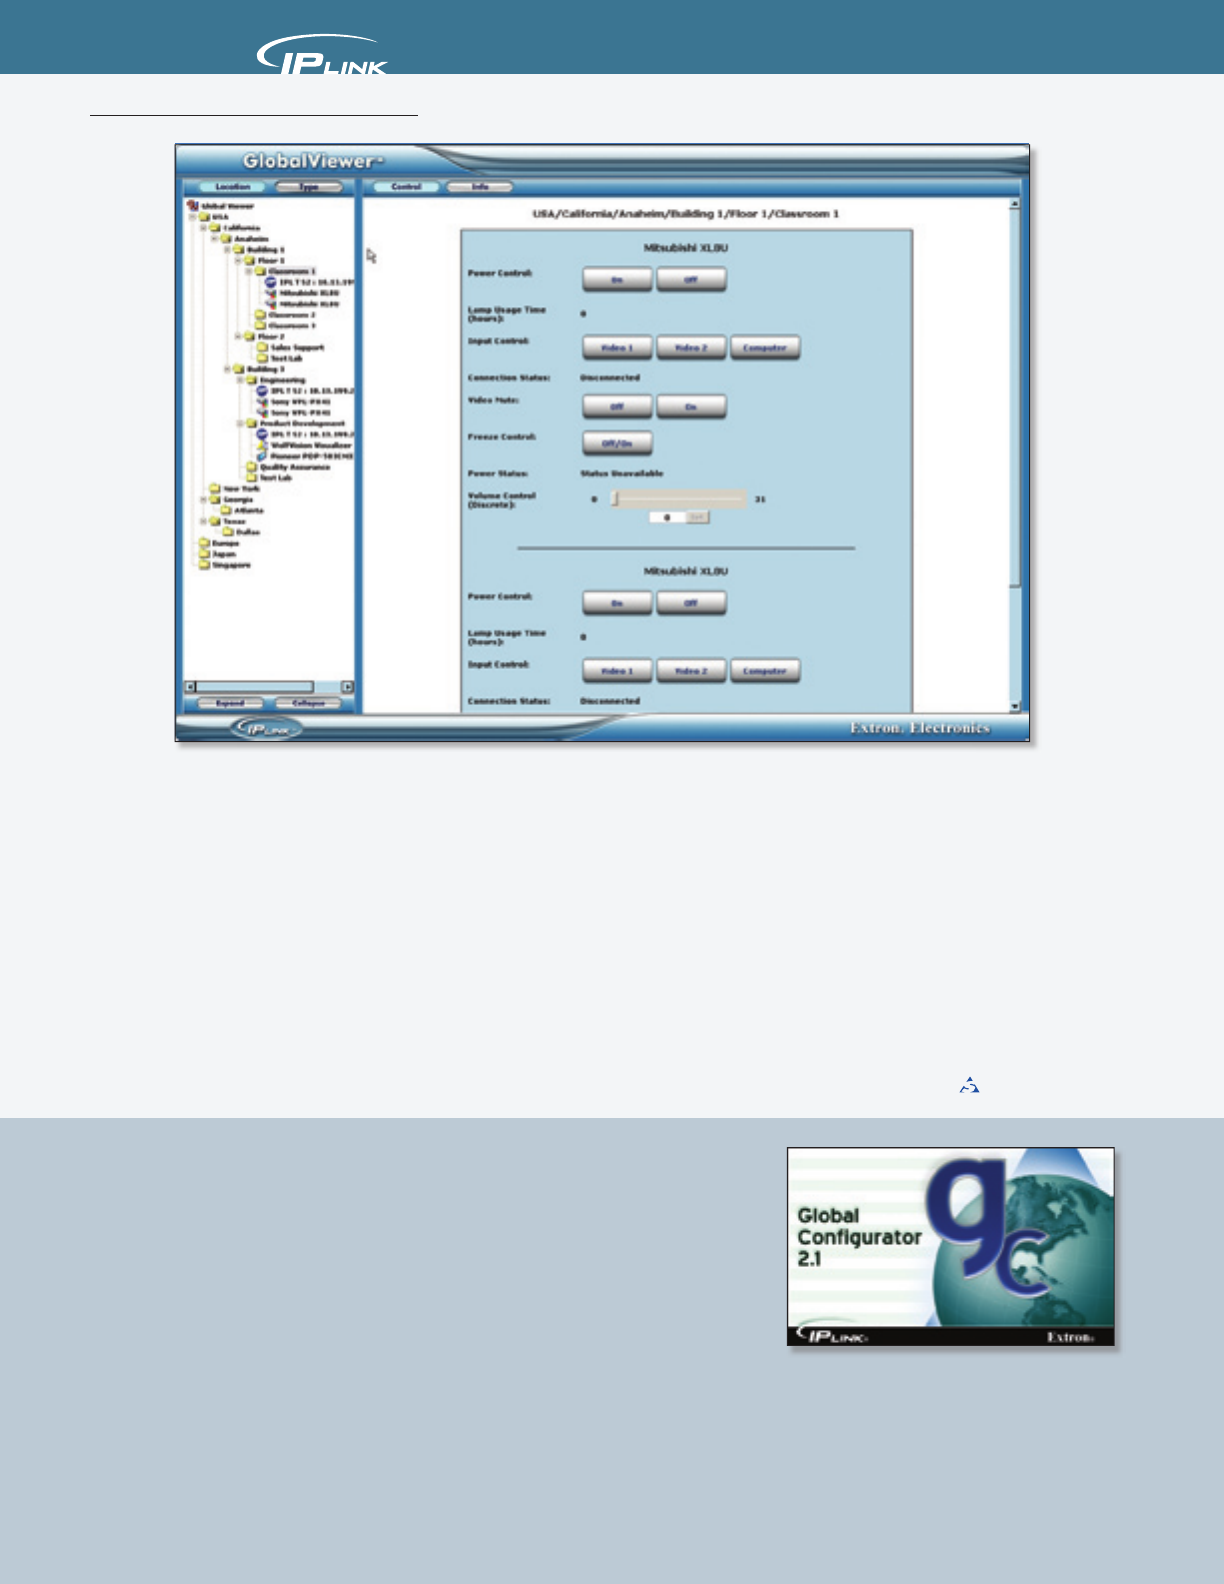The height and width of the screenshot is (1584, 1224).
Task: Set Video Mute to Off
Action: pos(617,407)
